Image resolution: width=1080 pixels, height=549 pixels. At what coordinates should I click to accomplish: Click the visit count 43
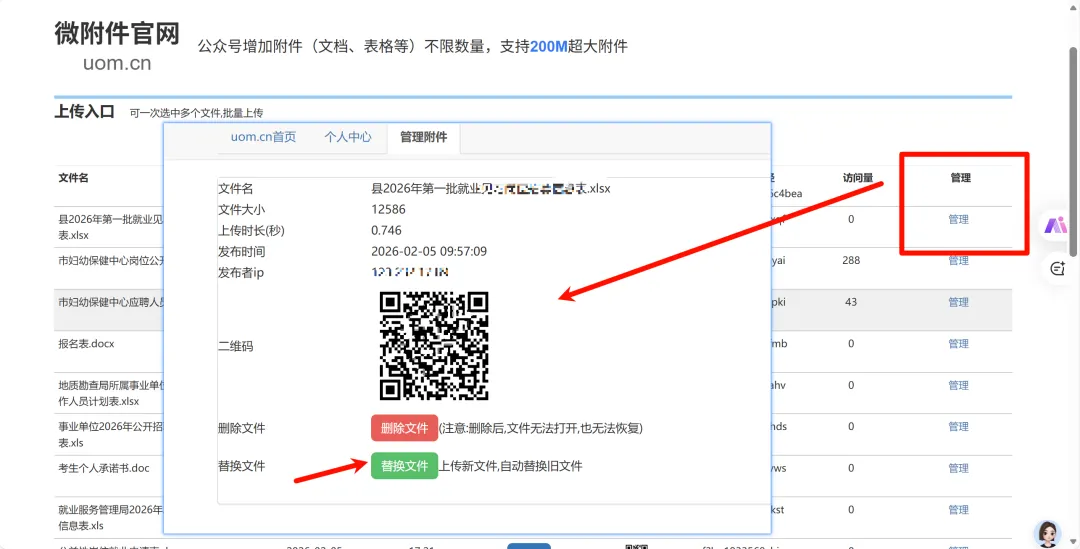pyautogui.click(x=851, y=302)
